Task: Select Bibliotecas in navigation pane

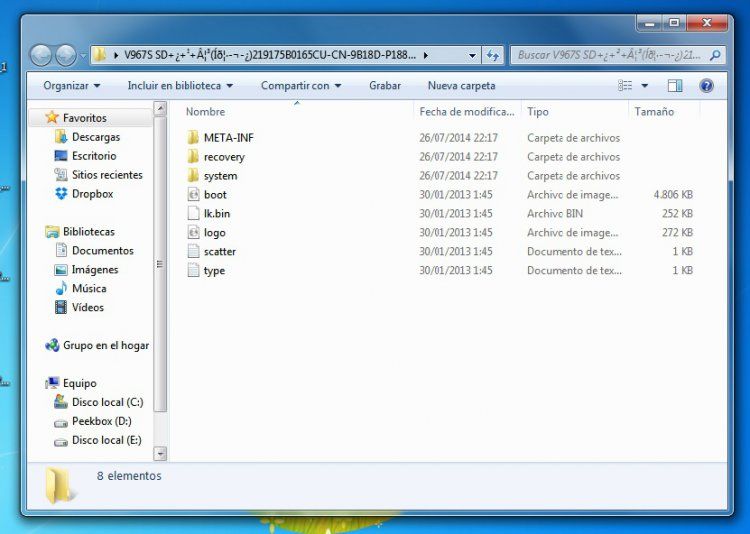Action: coord(88,232)
